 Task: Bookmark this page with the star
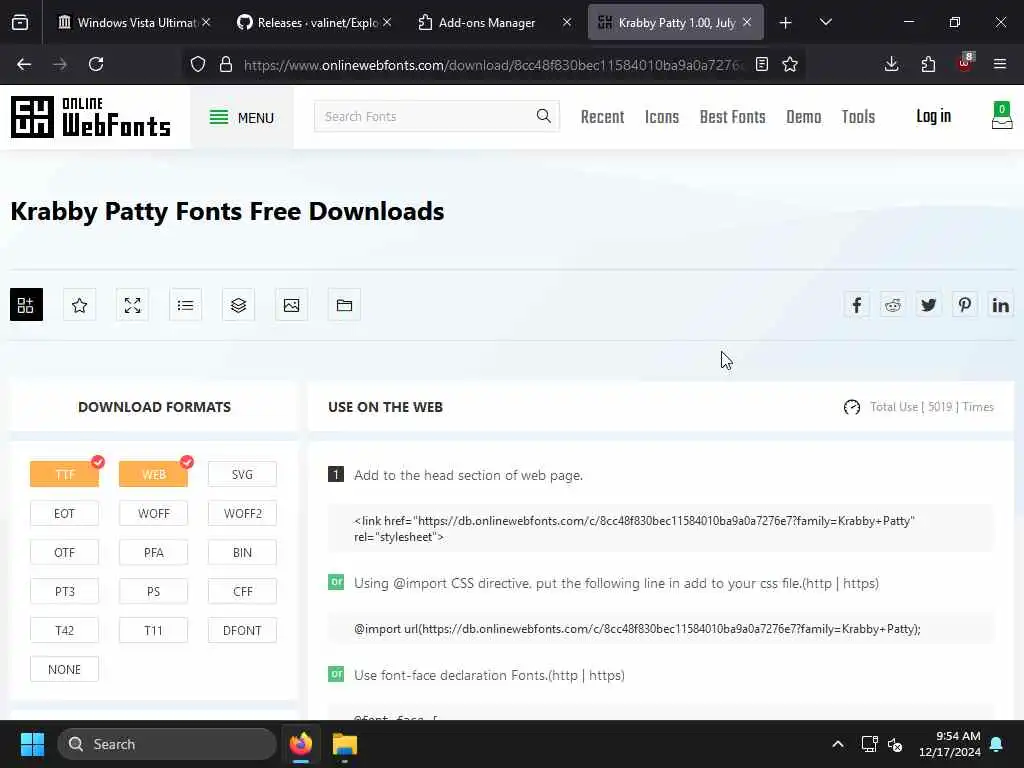point(790,64)
